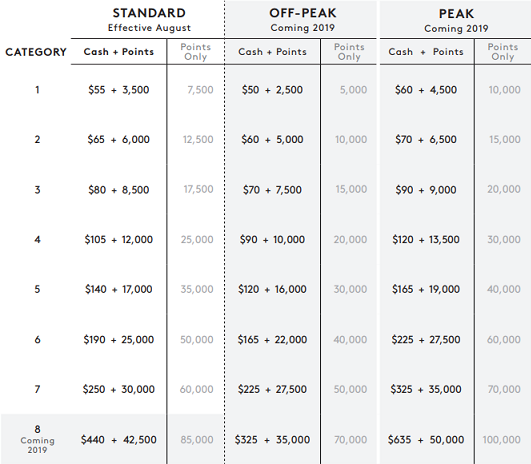The height and width of the screenshot is (464, 531).
Task: Click peak $60 + 4,500 category 1 cell
Action: pos(426,90)
